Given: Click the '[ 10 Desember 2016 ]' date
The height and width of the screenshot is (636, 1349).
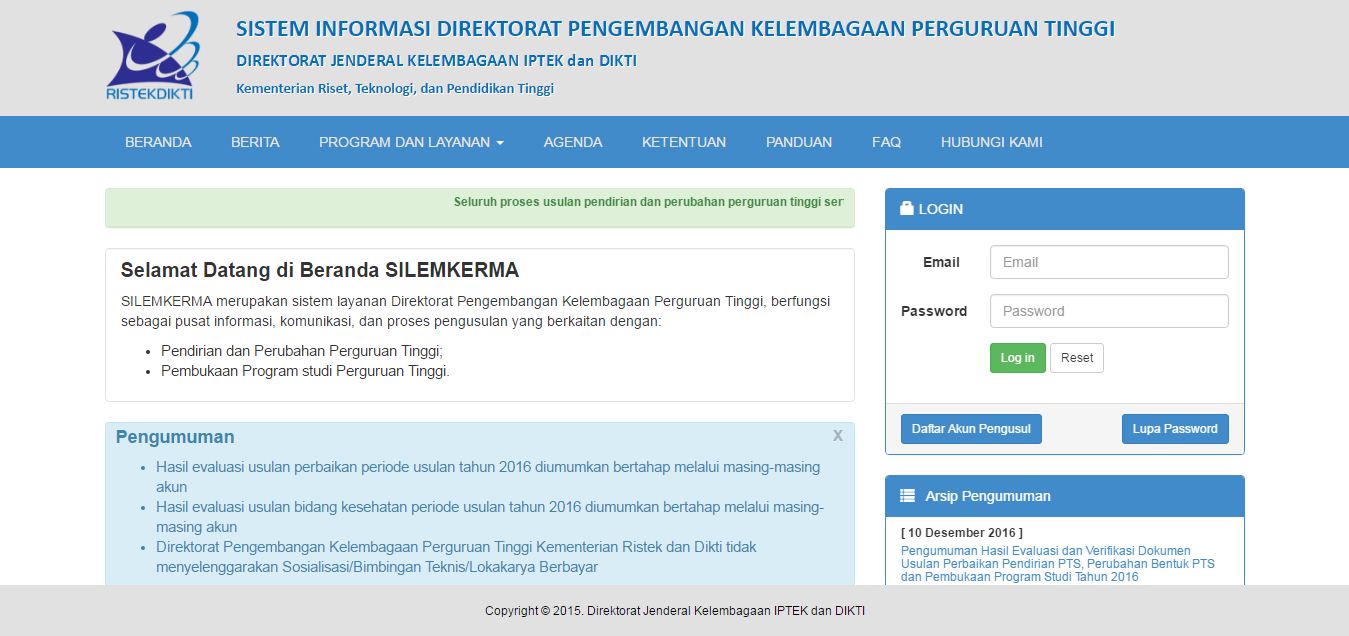Looking at the screenshot, I should click(x=962, y=533).
